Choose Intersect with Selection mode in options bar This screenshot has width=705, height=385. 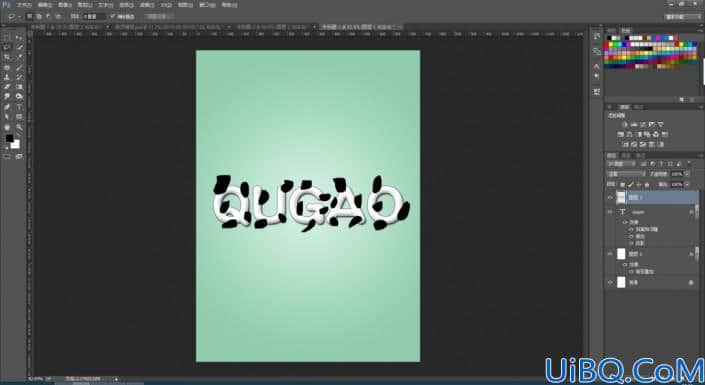pos(58,17)
